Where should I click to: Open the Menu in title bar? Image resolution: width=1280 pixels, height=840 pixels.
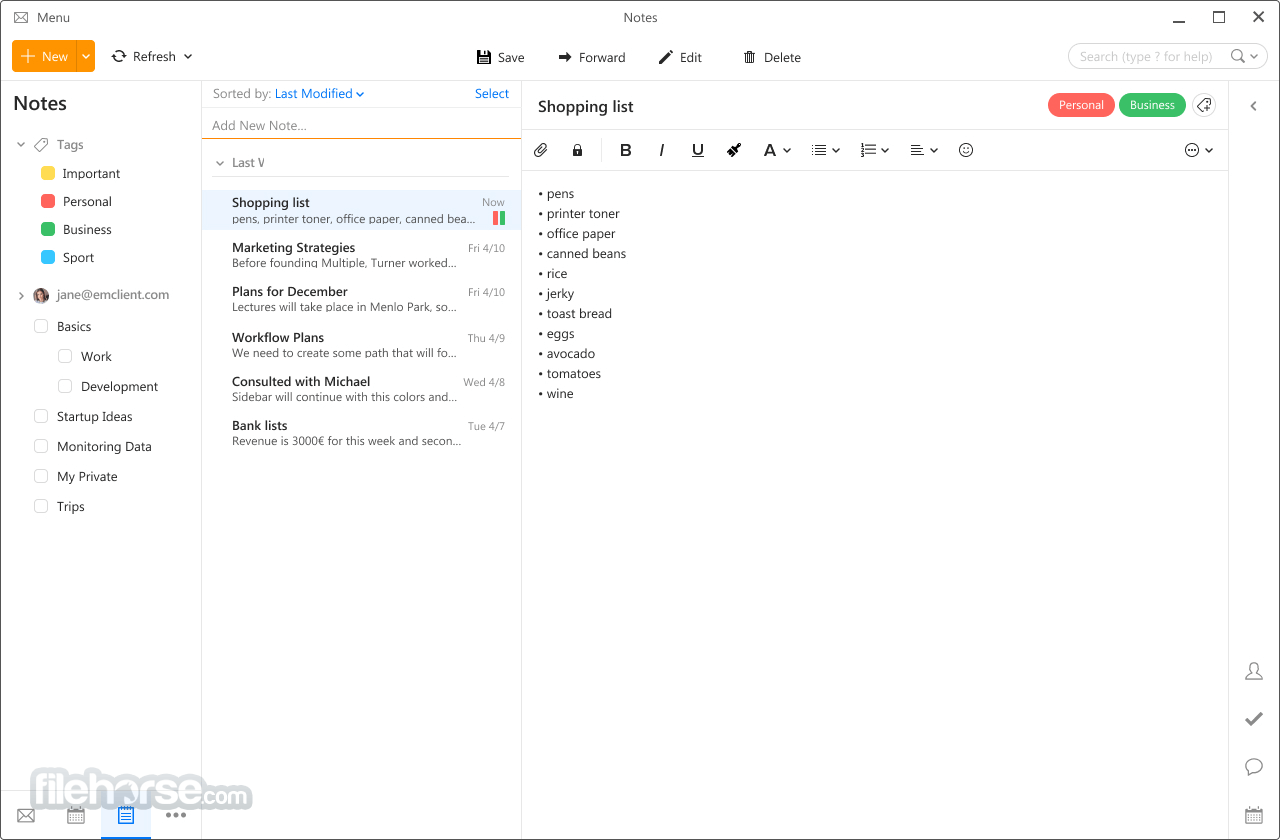42,18
